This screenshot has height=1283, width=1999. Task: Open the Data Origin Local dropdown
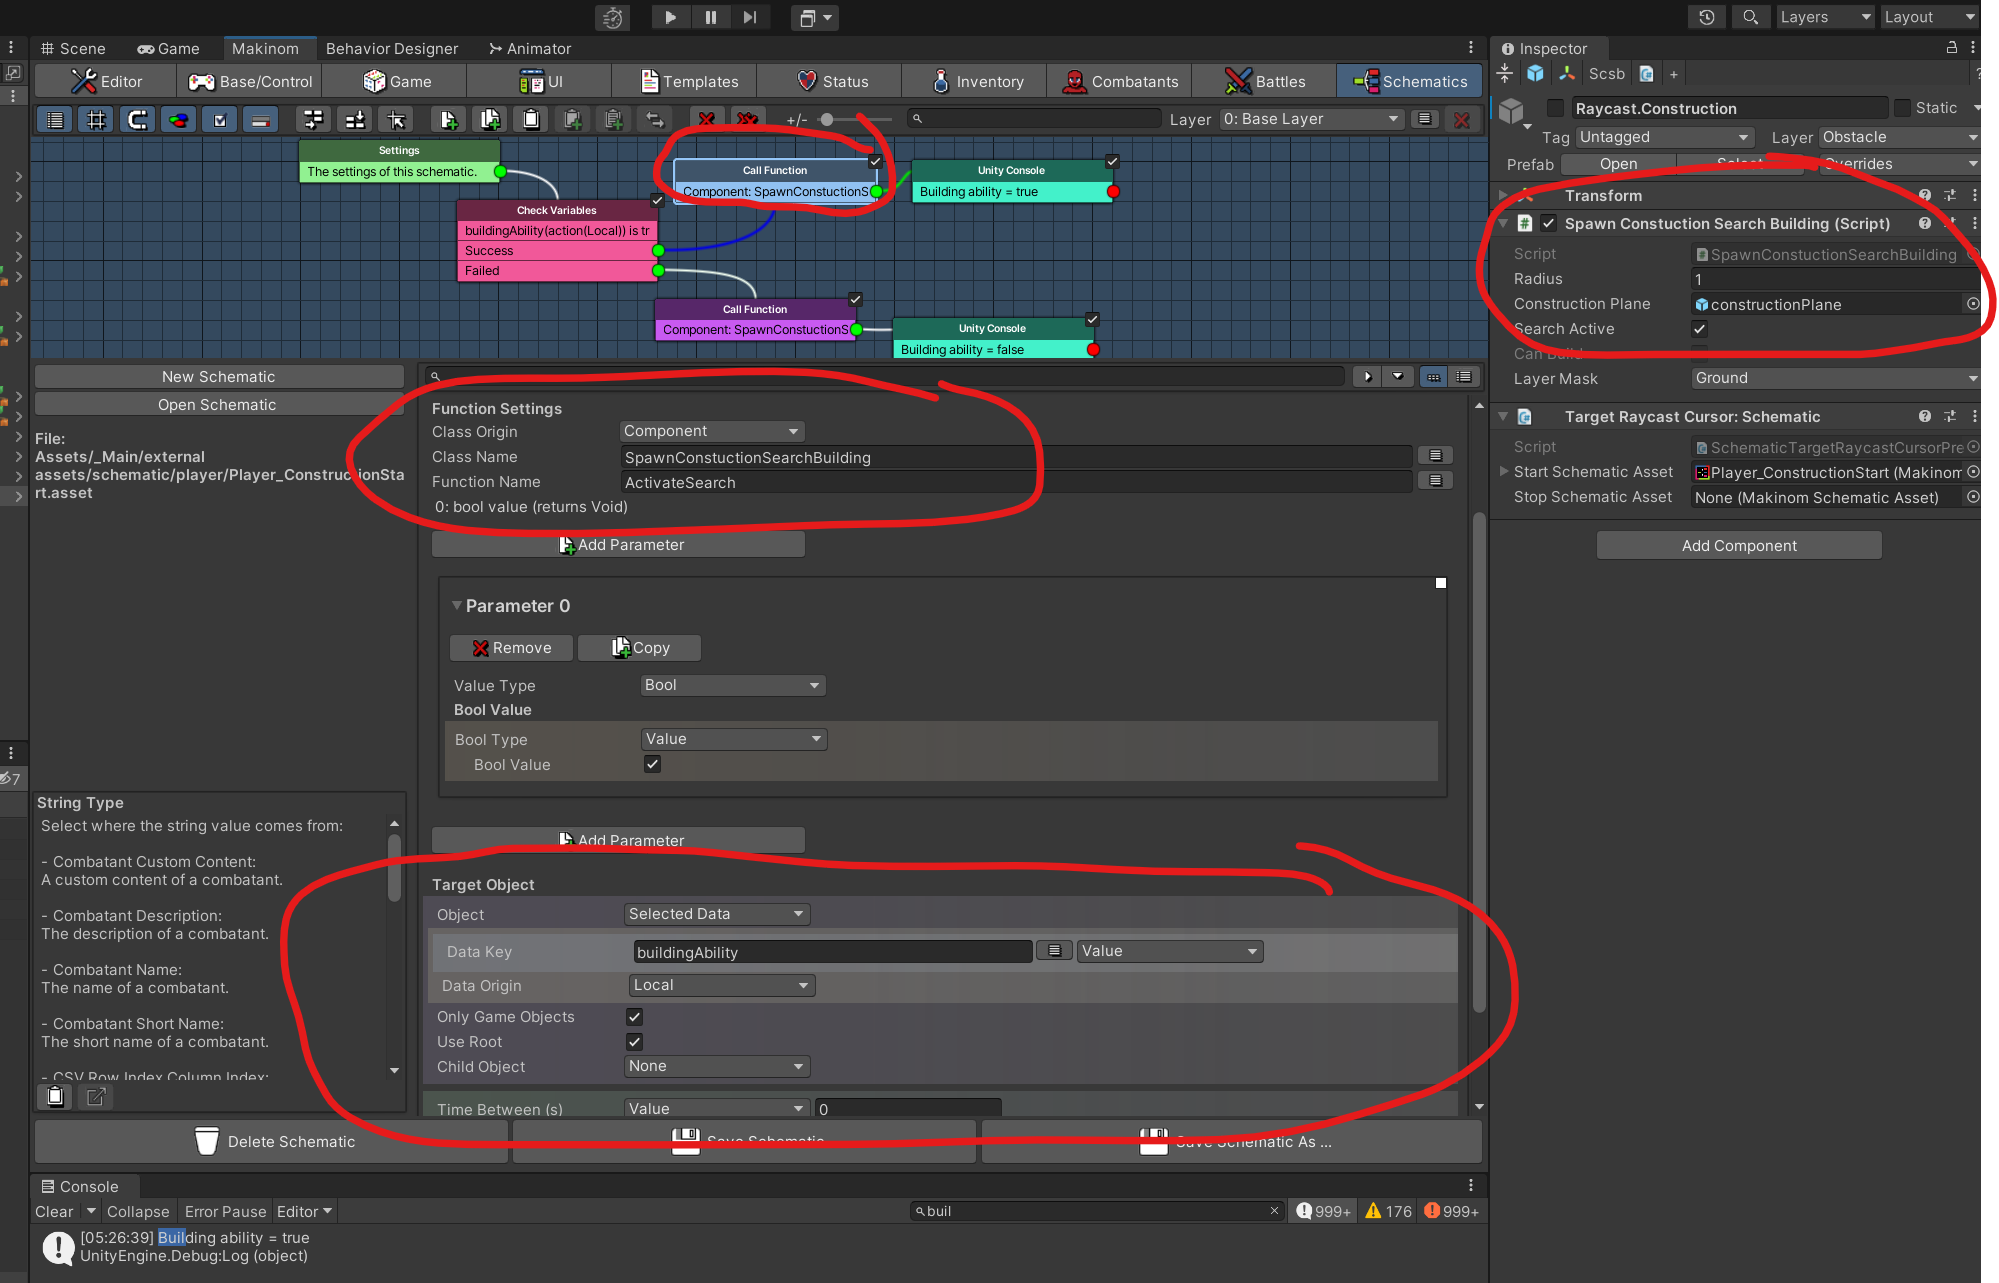[722, 985]
